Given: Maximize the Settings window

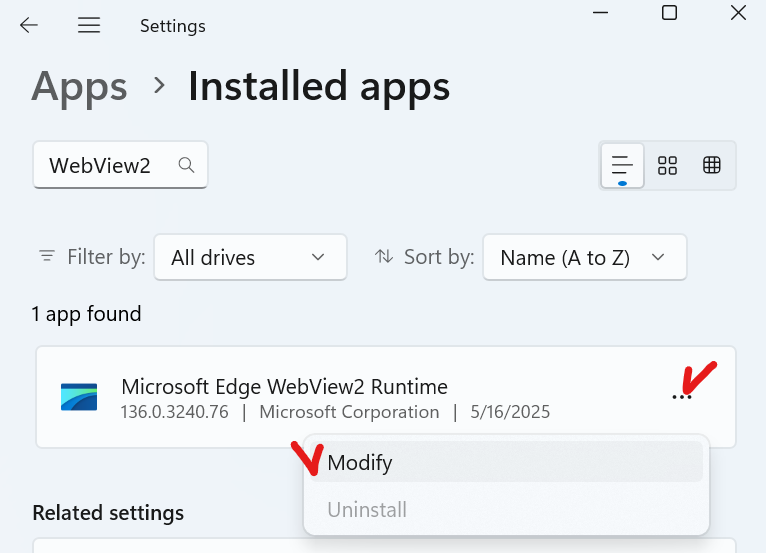Looking at the screenshot, I should [x=669, y=13].
